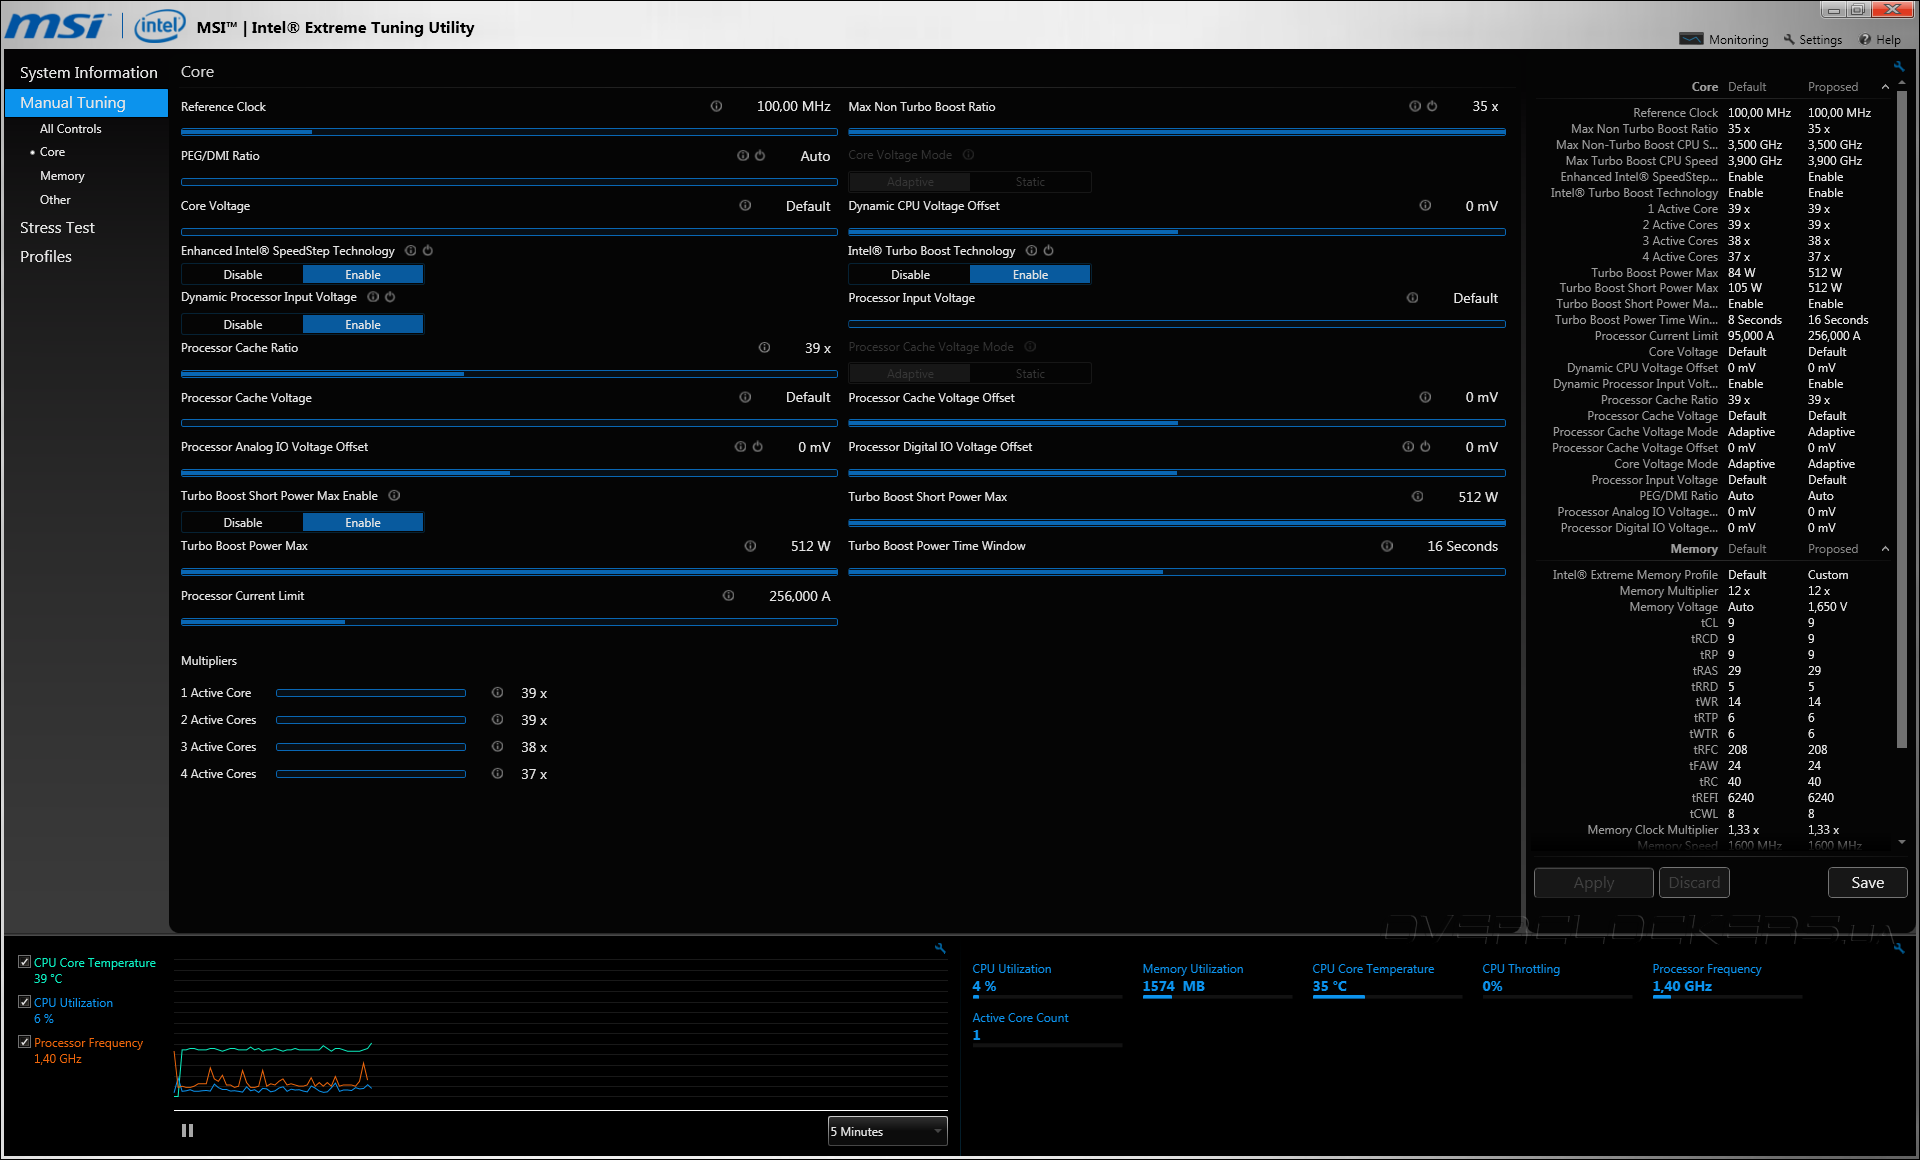Click the wrench icon above the monitoring graph

point(940,948)
